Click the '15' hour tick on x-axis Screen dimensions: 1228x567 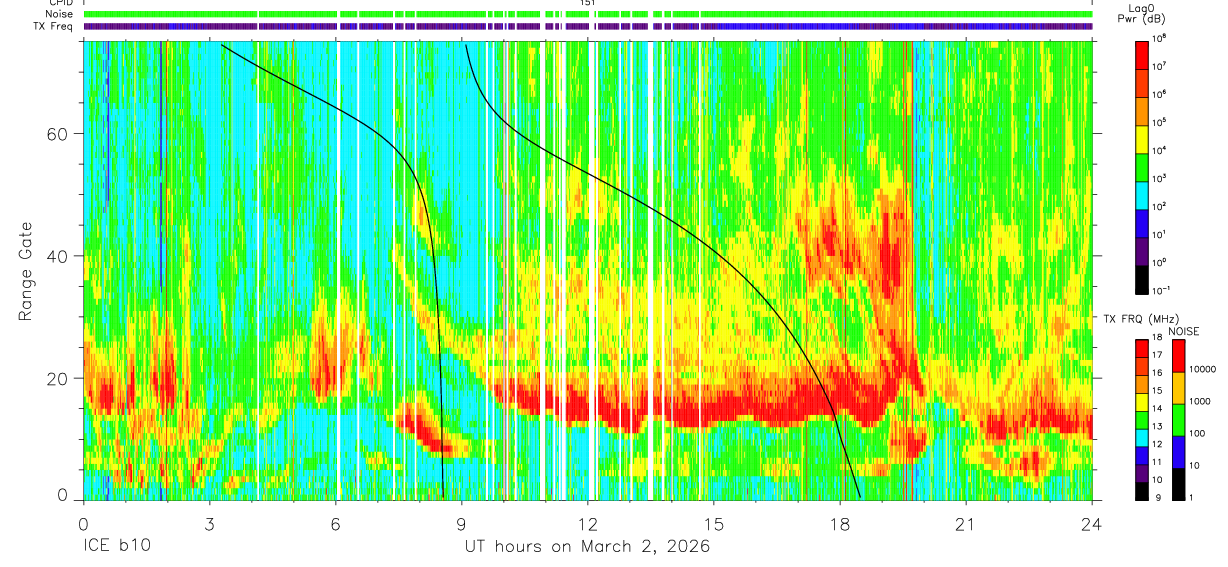point(714,523)
